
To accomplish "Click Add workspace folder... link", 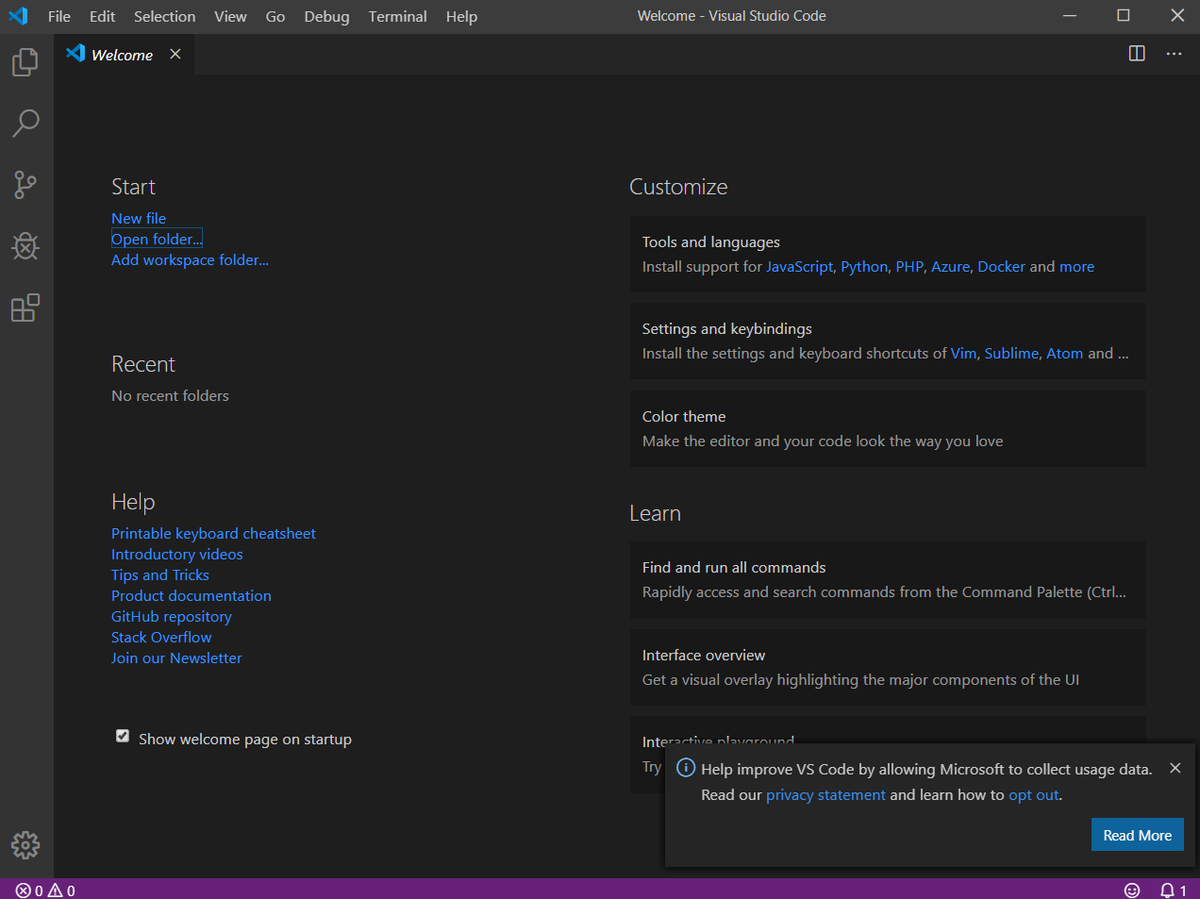I will coord(190,260).
